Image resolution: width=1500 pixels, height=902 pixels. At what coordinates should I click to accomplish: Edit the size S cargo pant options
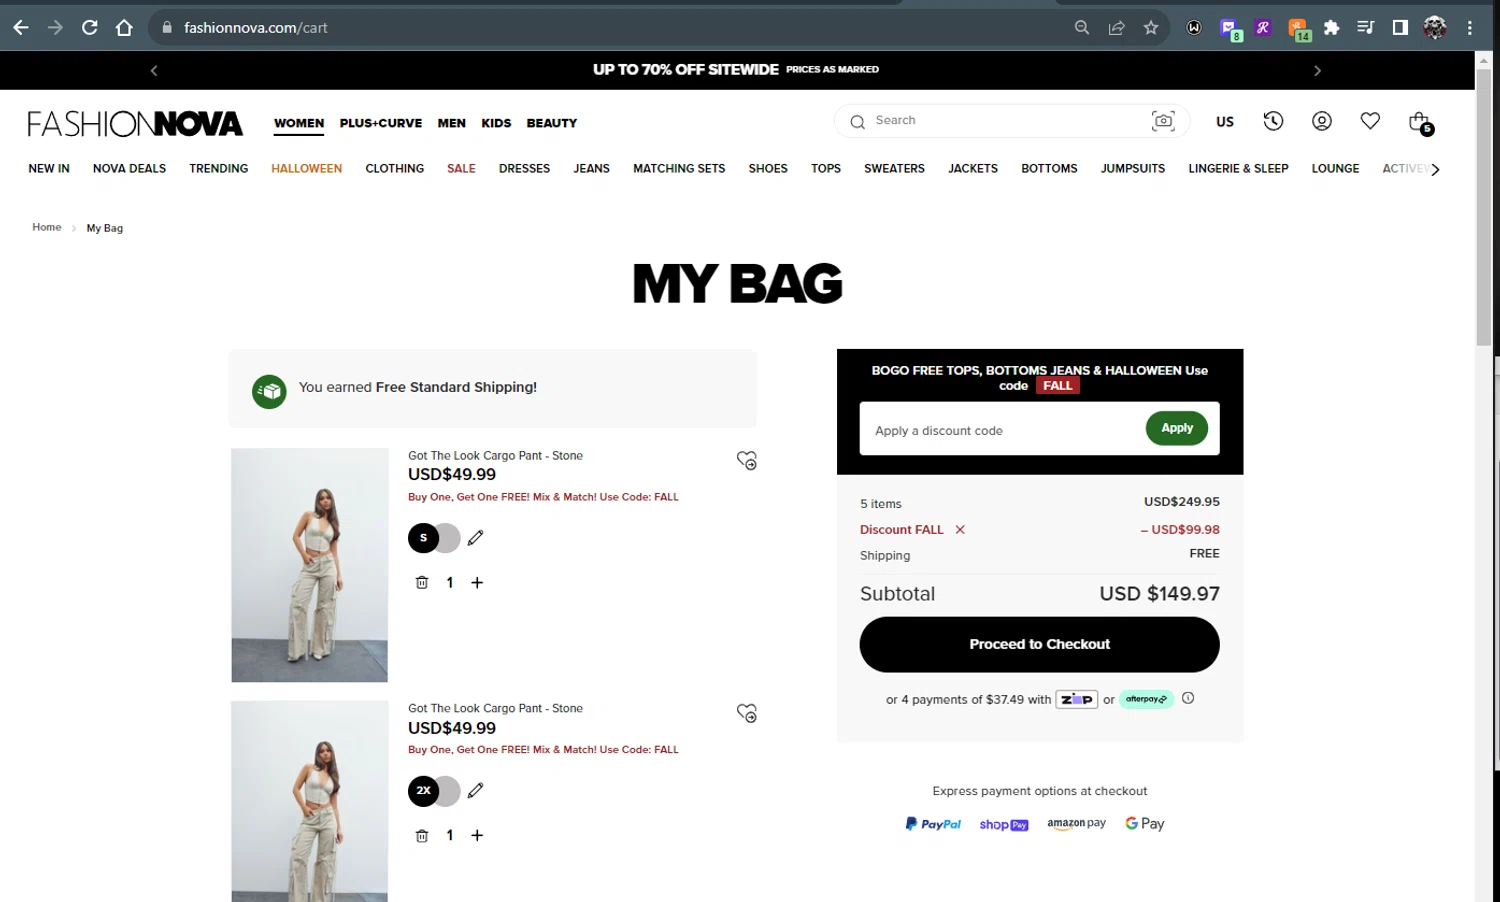tap(475, 538)
